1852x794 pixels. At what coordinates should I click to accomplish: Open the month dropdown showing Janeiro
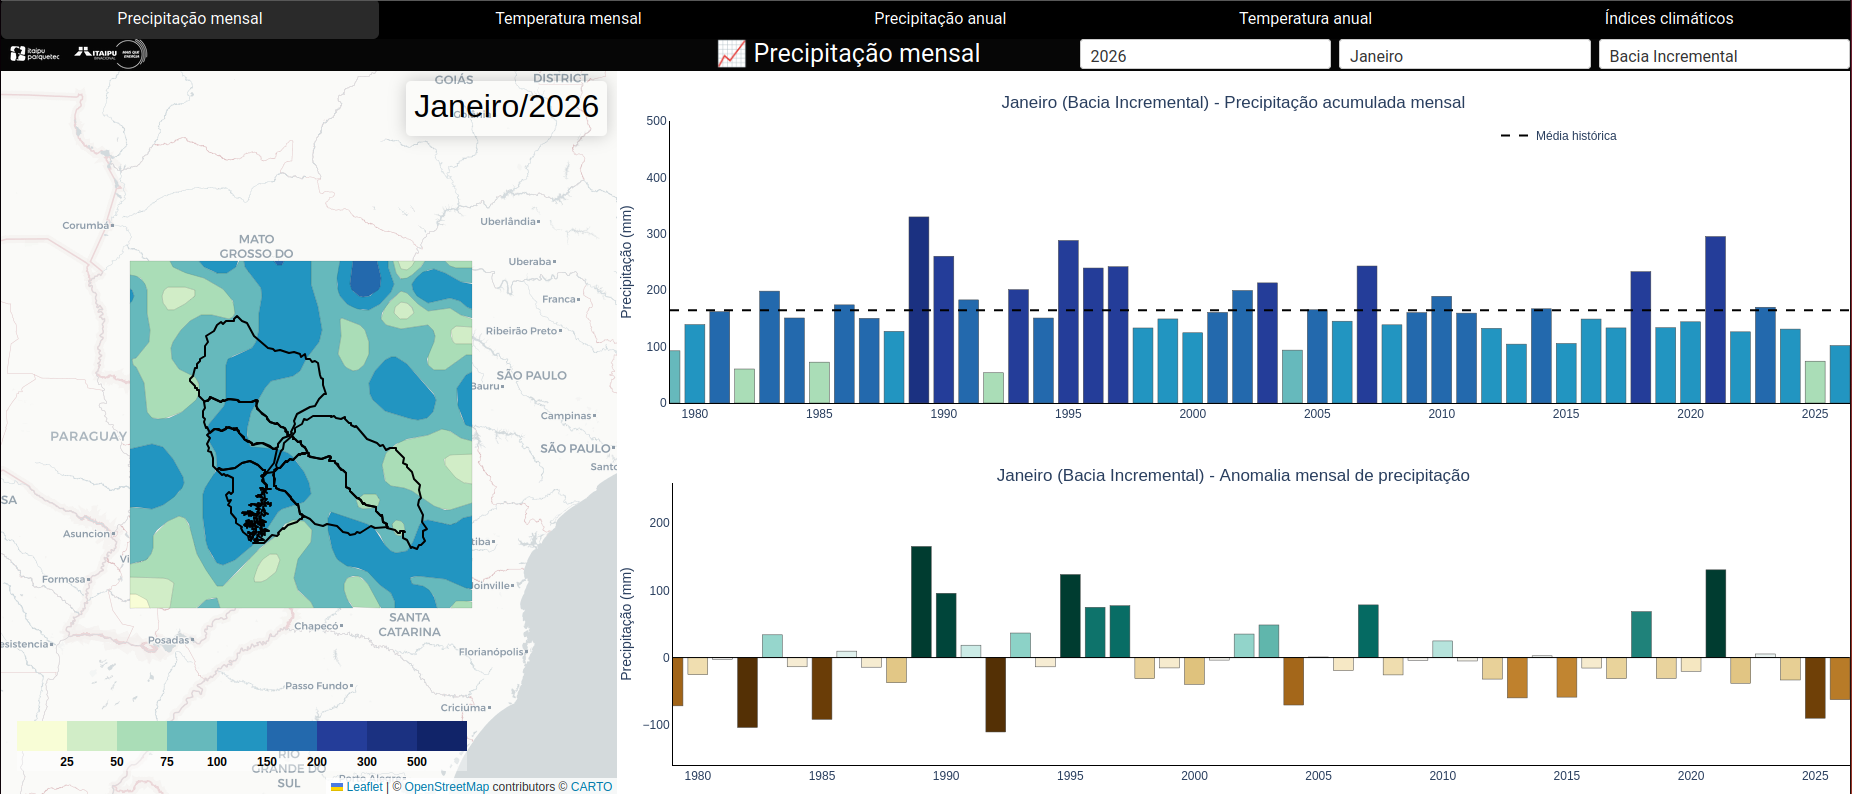pos(1463,56)
